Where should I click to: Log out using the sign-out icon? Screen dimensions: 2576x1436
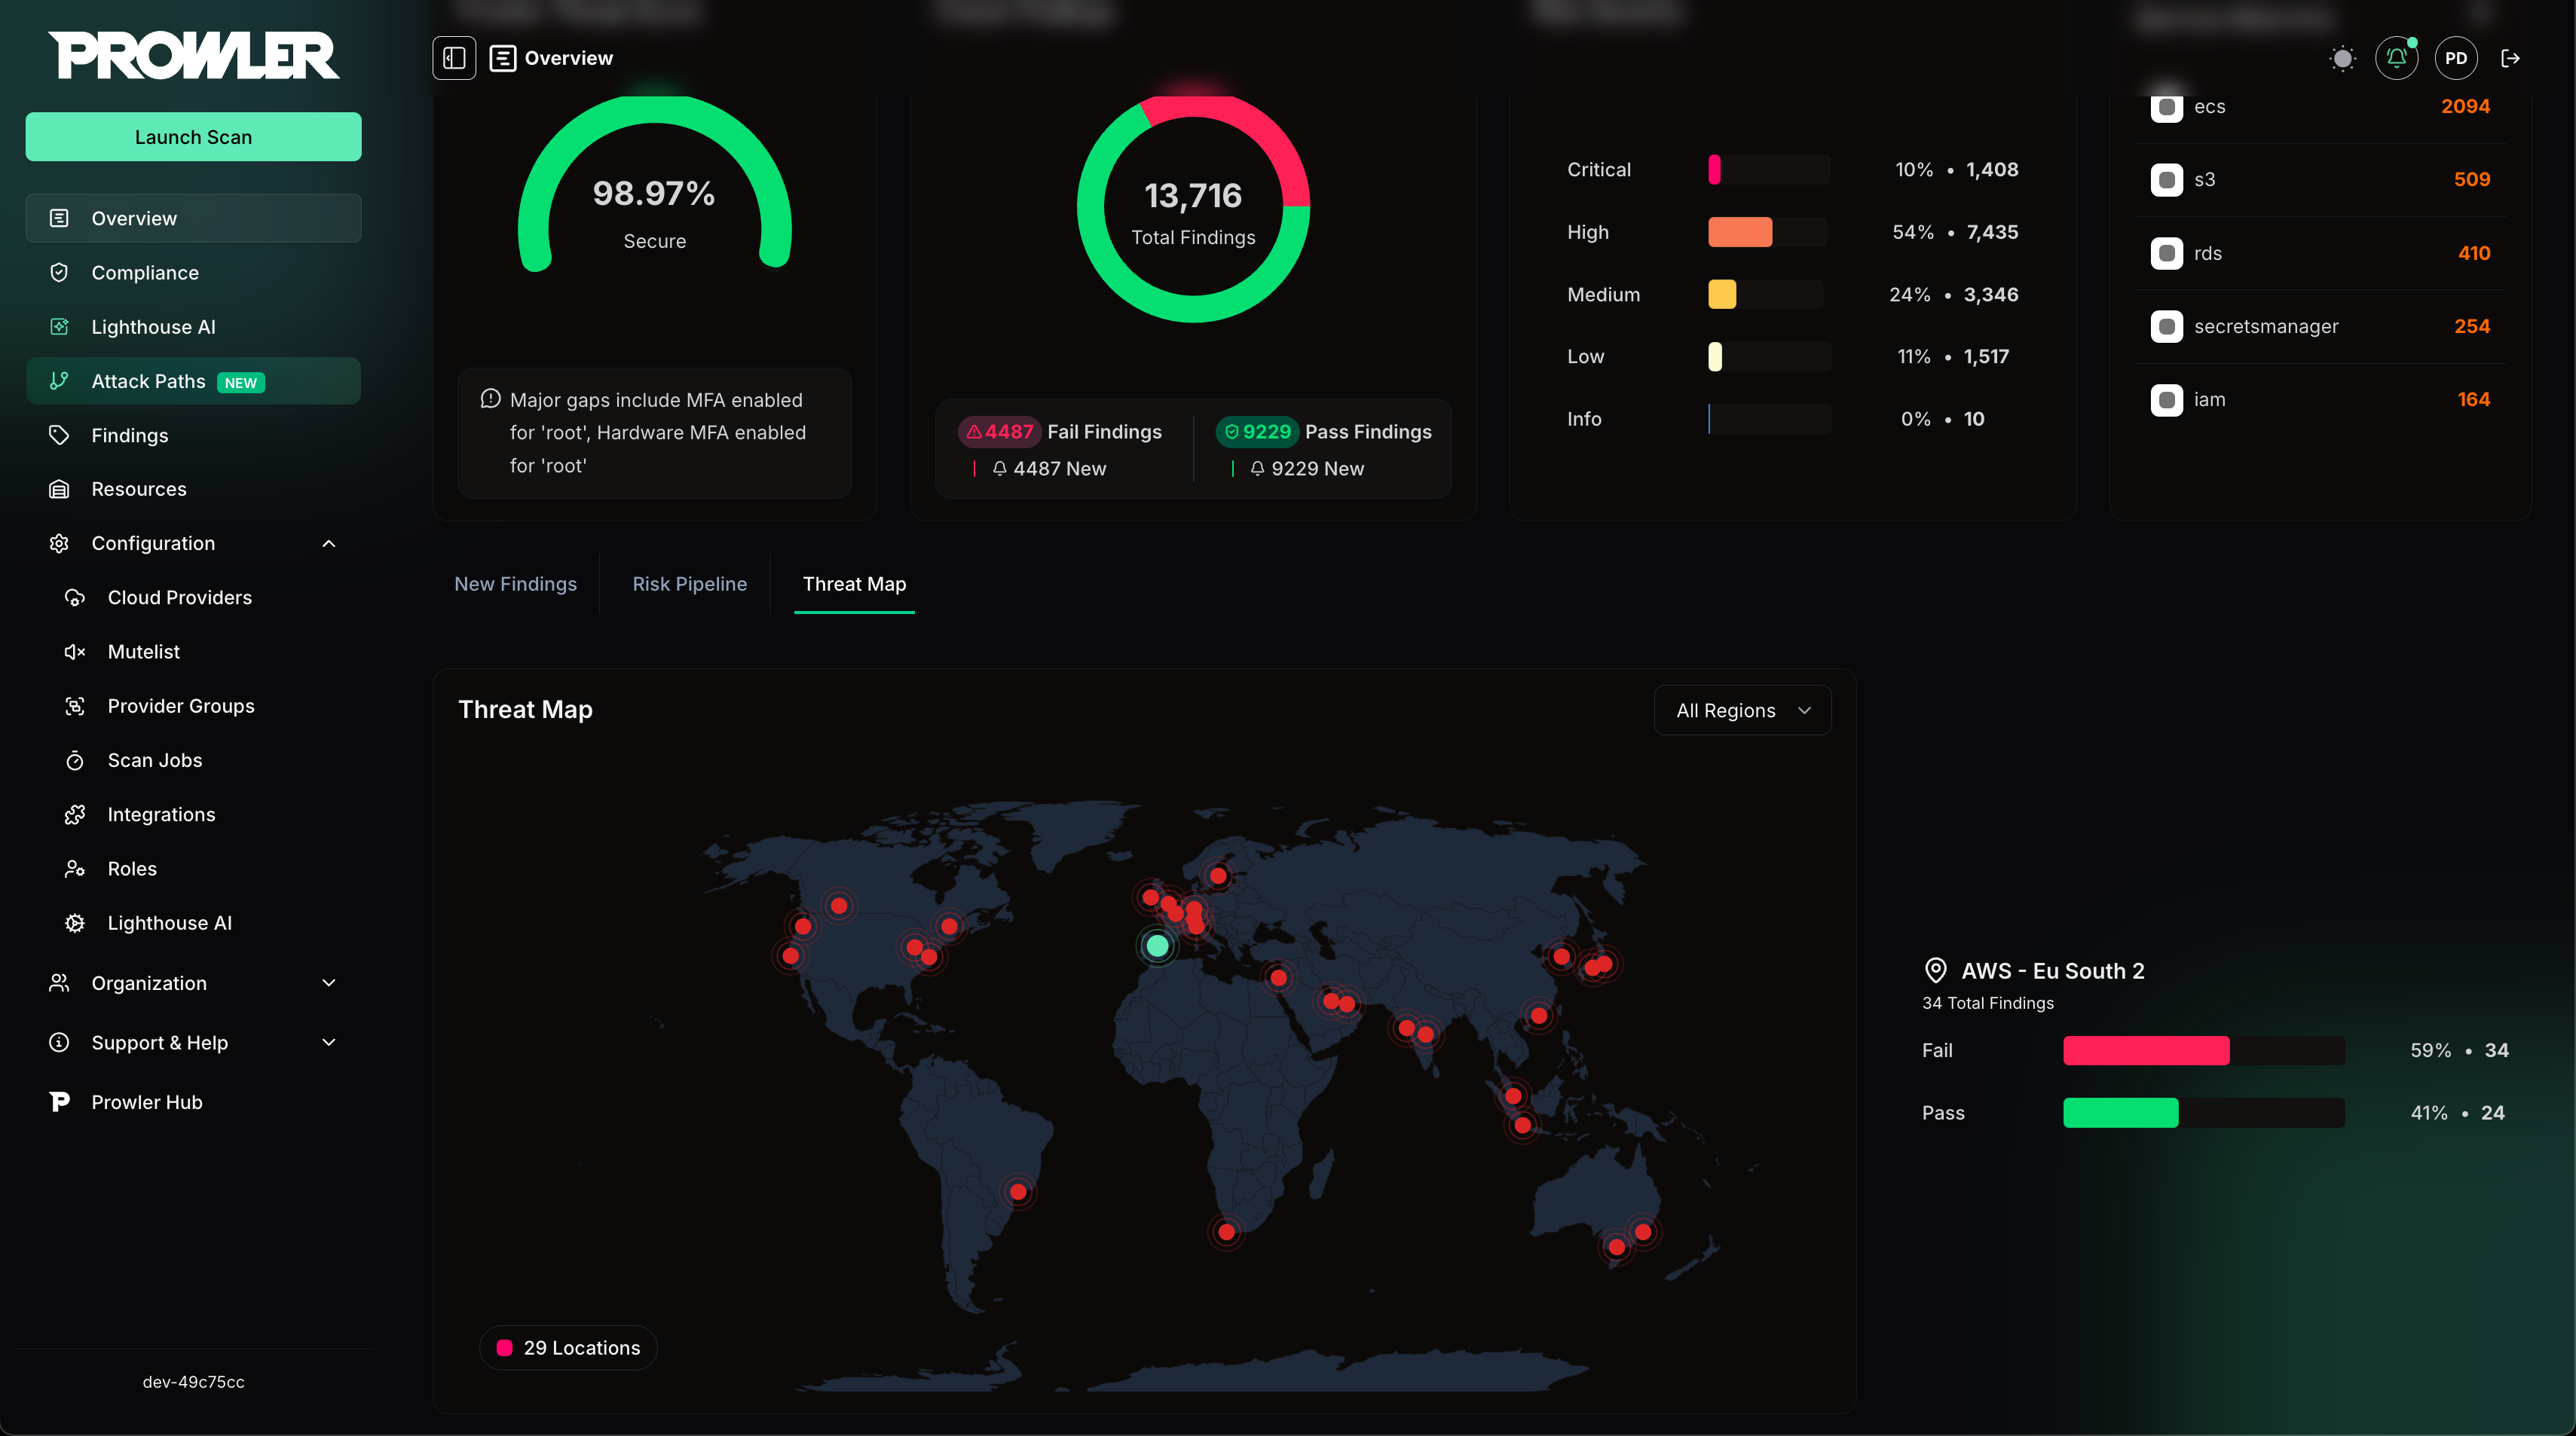tap(2512, 58)
